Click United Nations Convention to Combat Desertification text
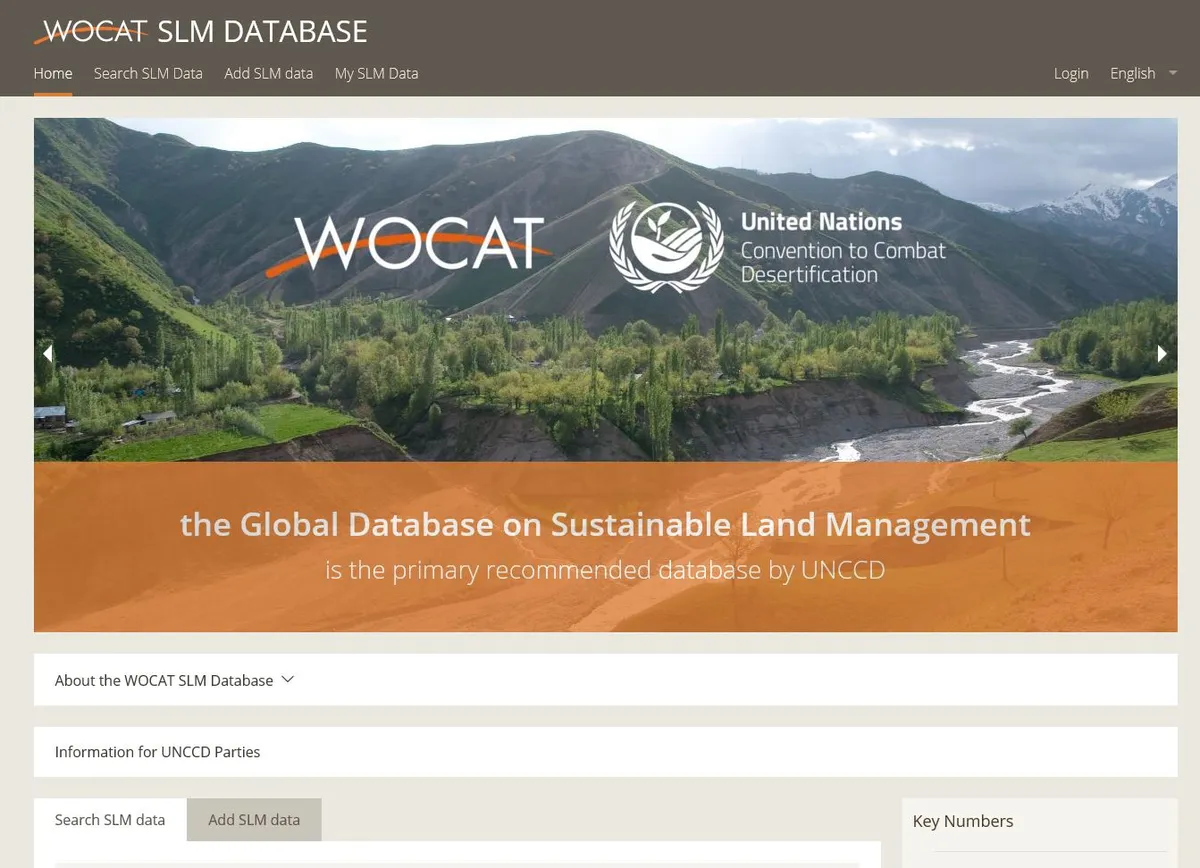The height and width of the screenshot is (868, 1200). (x=842, y=248)
